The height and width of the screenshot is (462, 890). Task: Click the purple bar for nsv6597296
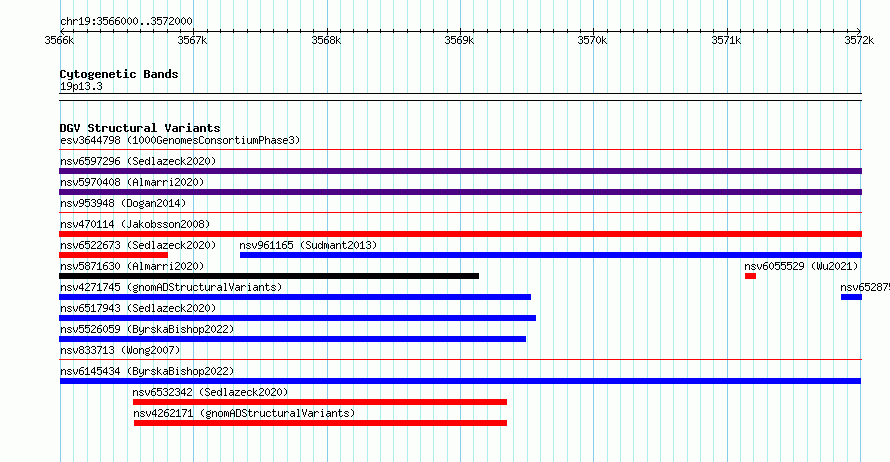click(460, 171)
